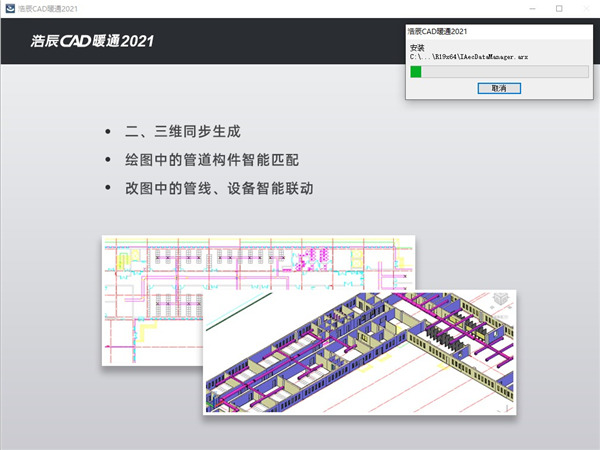Click the progress dialog title 浩辰CAD暖通2021
The width and height of the screenshot is (600, 450).
pos(438,31)
